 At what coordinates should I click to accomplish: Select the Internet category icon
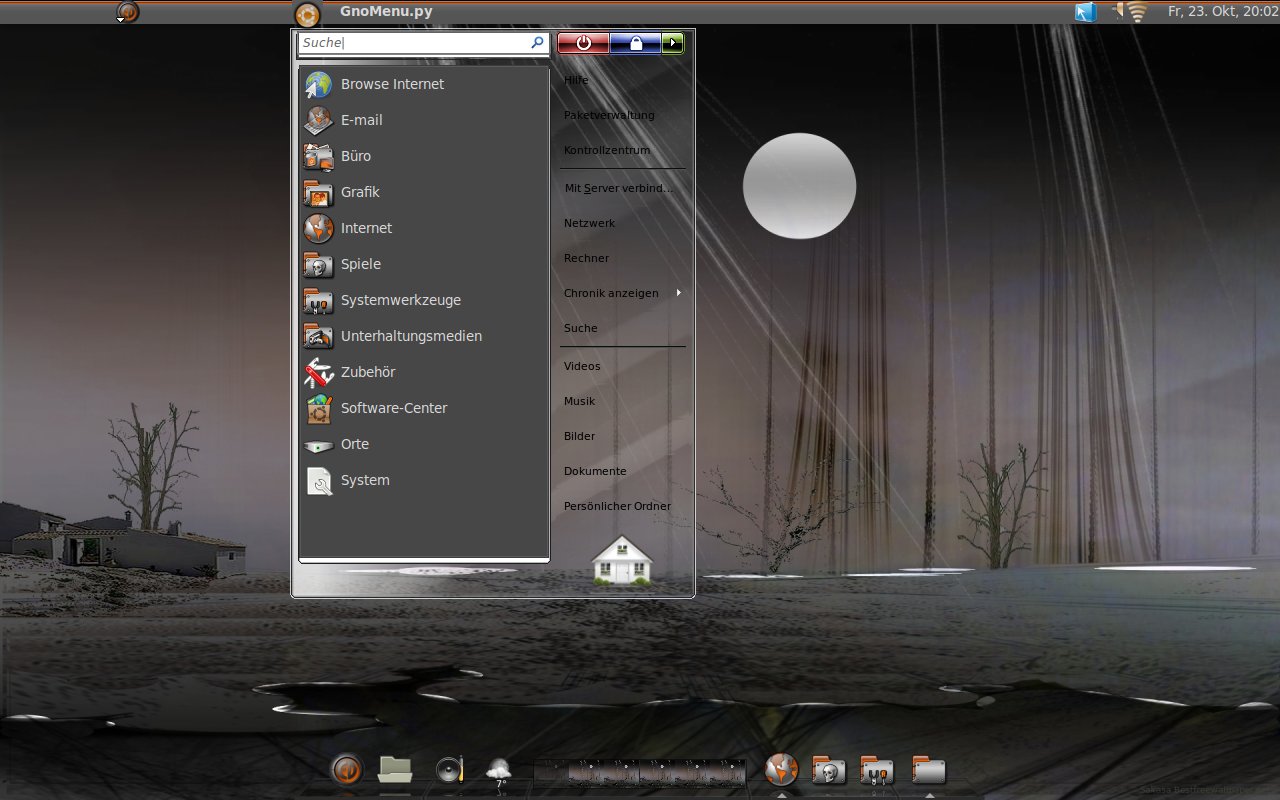pyautogui.click(x=318, y=228)
